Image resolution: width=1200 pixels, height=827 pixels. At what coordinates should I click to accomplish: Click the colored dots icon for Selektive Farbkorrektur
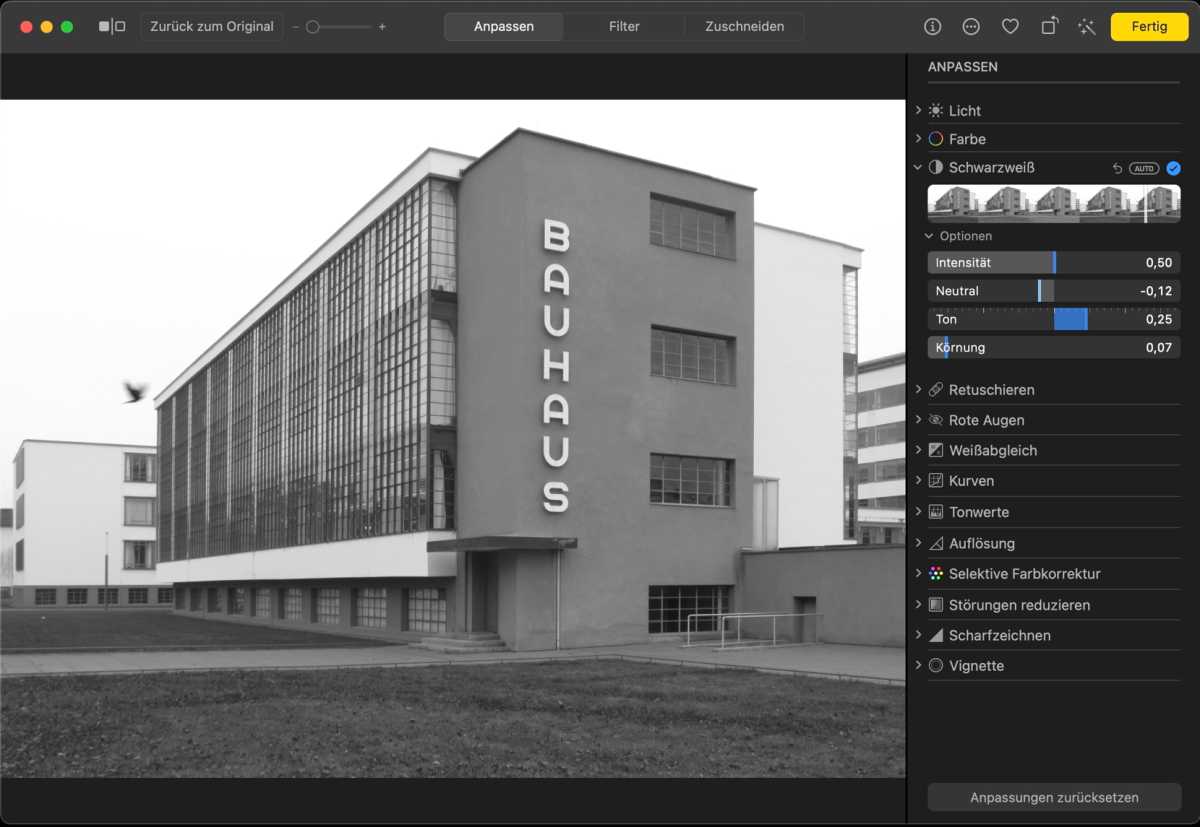(x=936, y=574)
